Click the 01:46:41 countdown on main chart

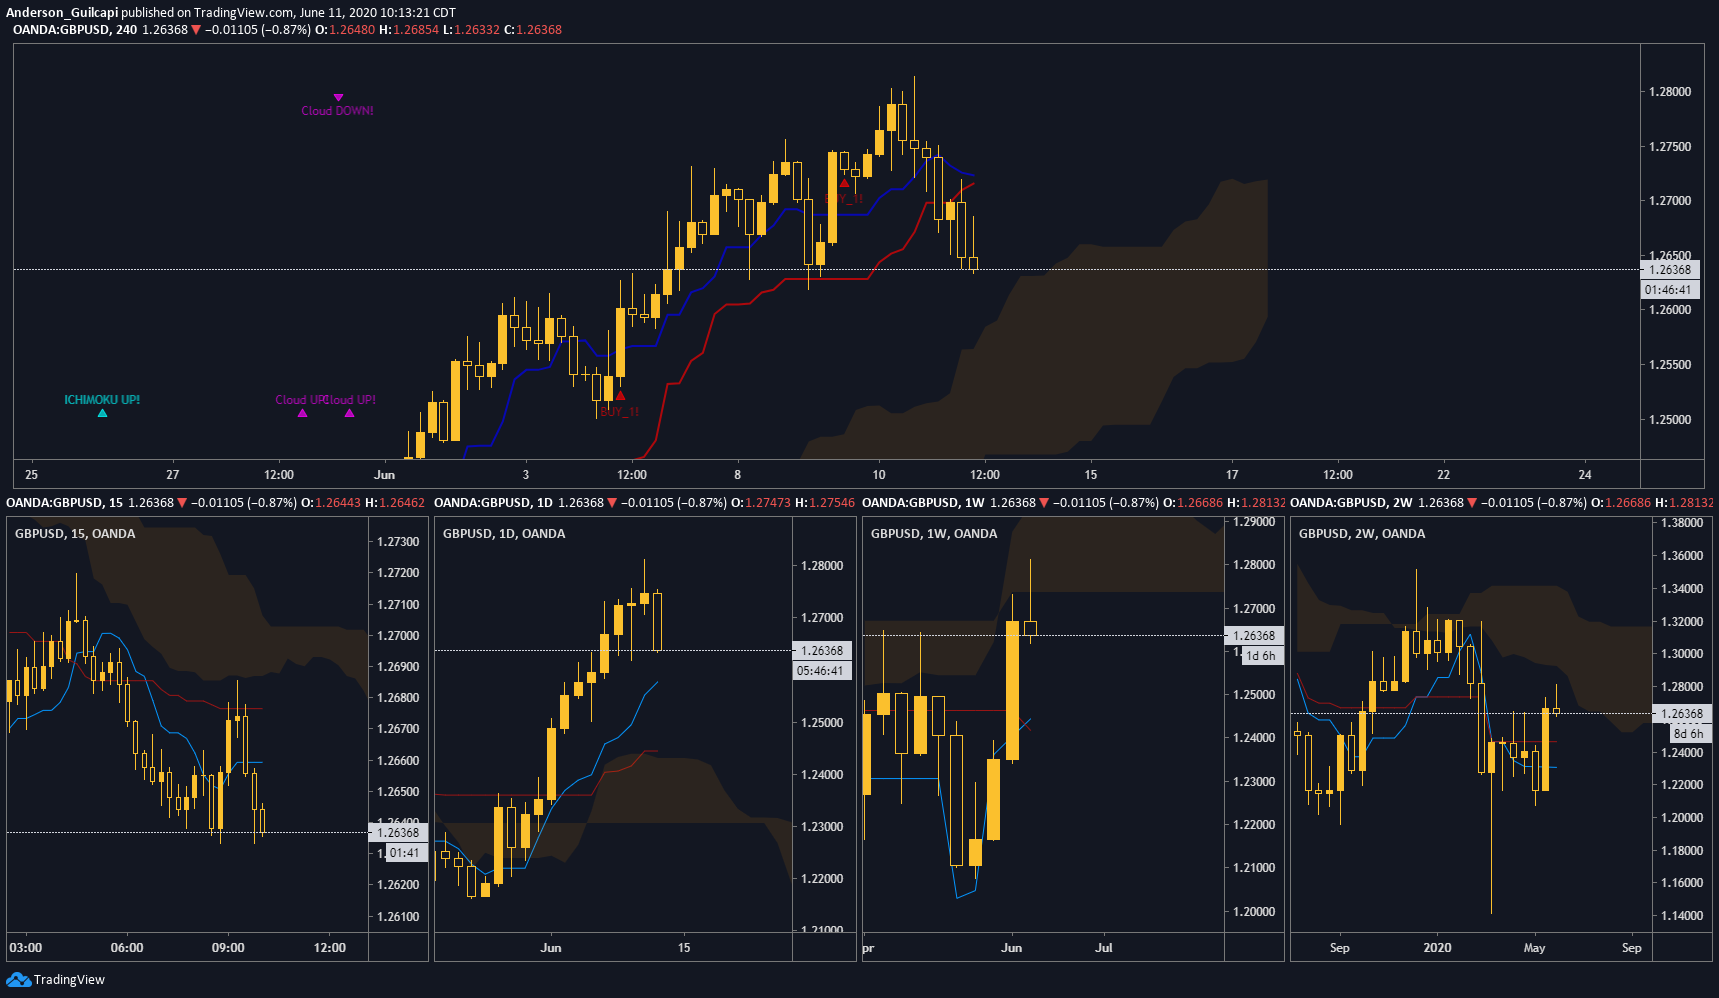[1670, 290]
